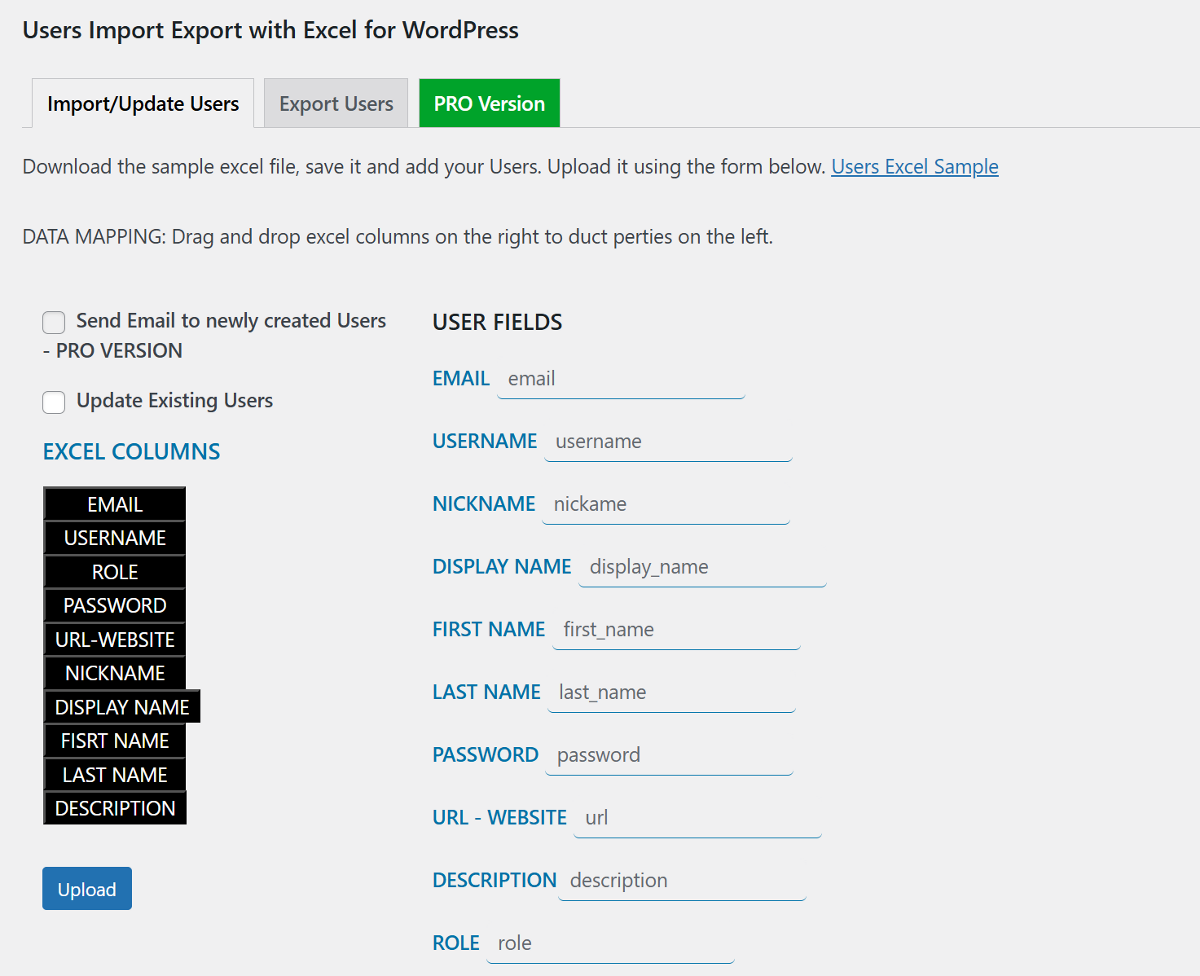
Task: Click the ROLE mapping input field
Action: tap(610, 943)
